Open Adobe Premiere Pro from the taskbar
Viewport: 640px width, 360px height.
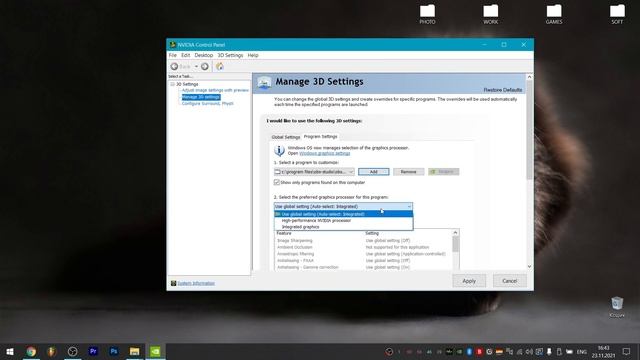tap(93, 351)
